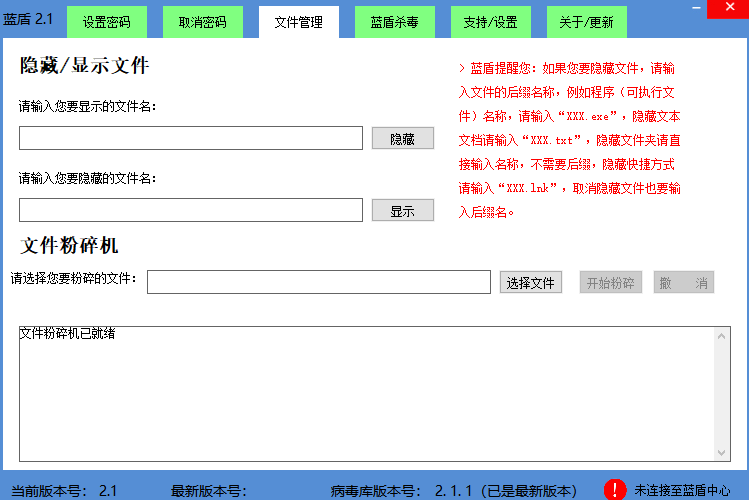Open the 蓝盾杀毒 tab

tap(395, 22)
